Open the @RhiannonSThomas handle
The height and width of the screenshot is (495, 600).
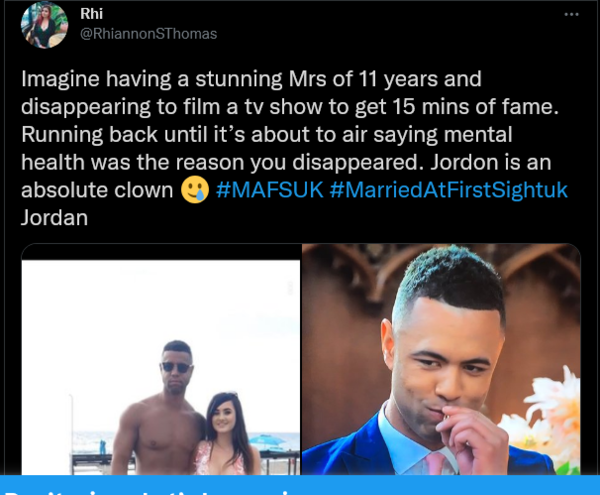click(148, 34)
